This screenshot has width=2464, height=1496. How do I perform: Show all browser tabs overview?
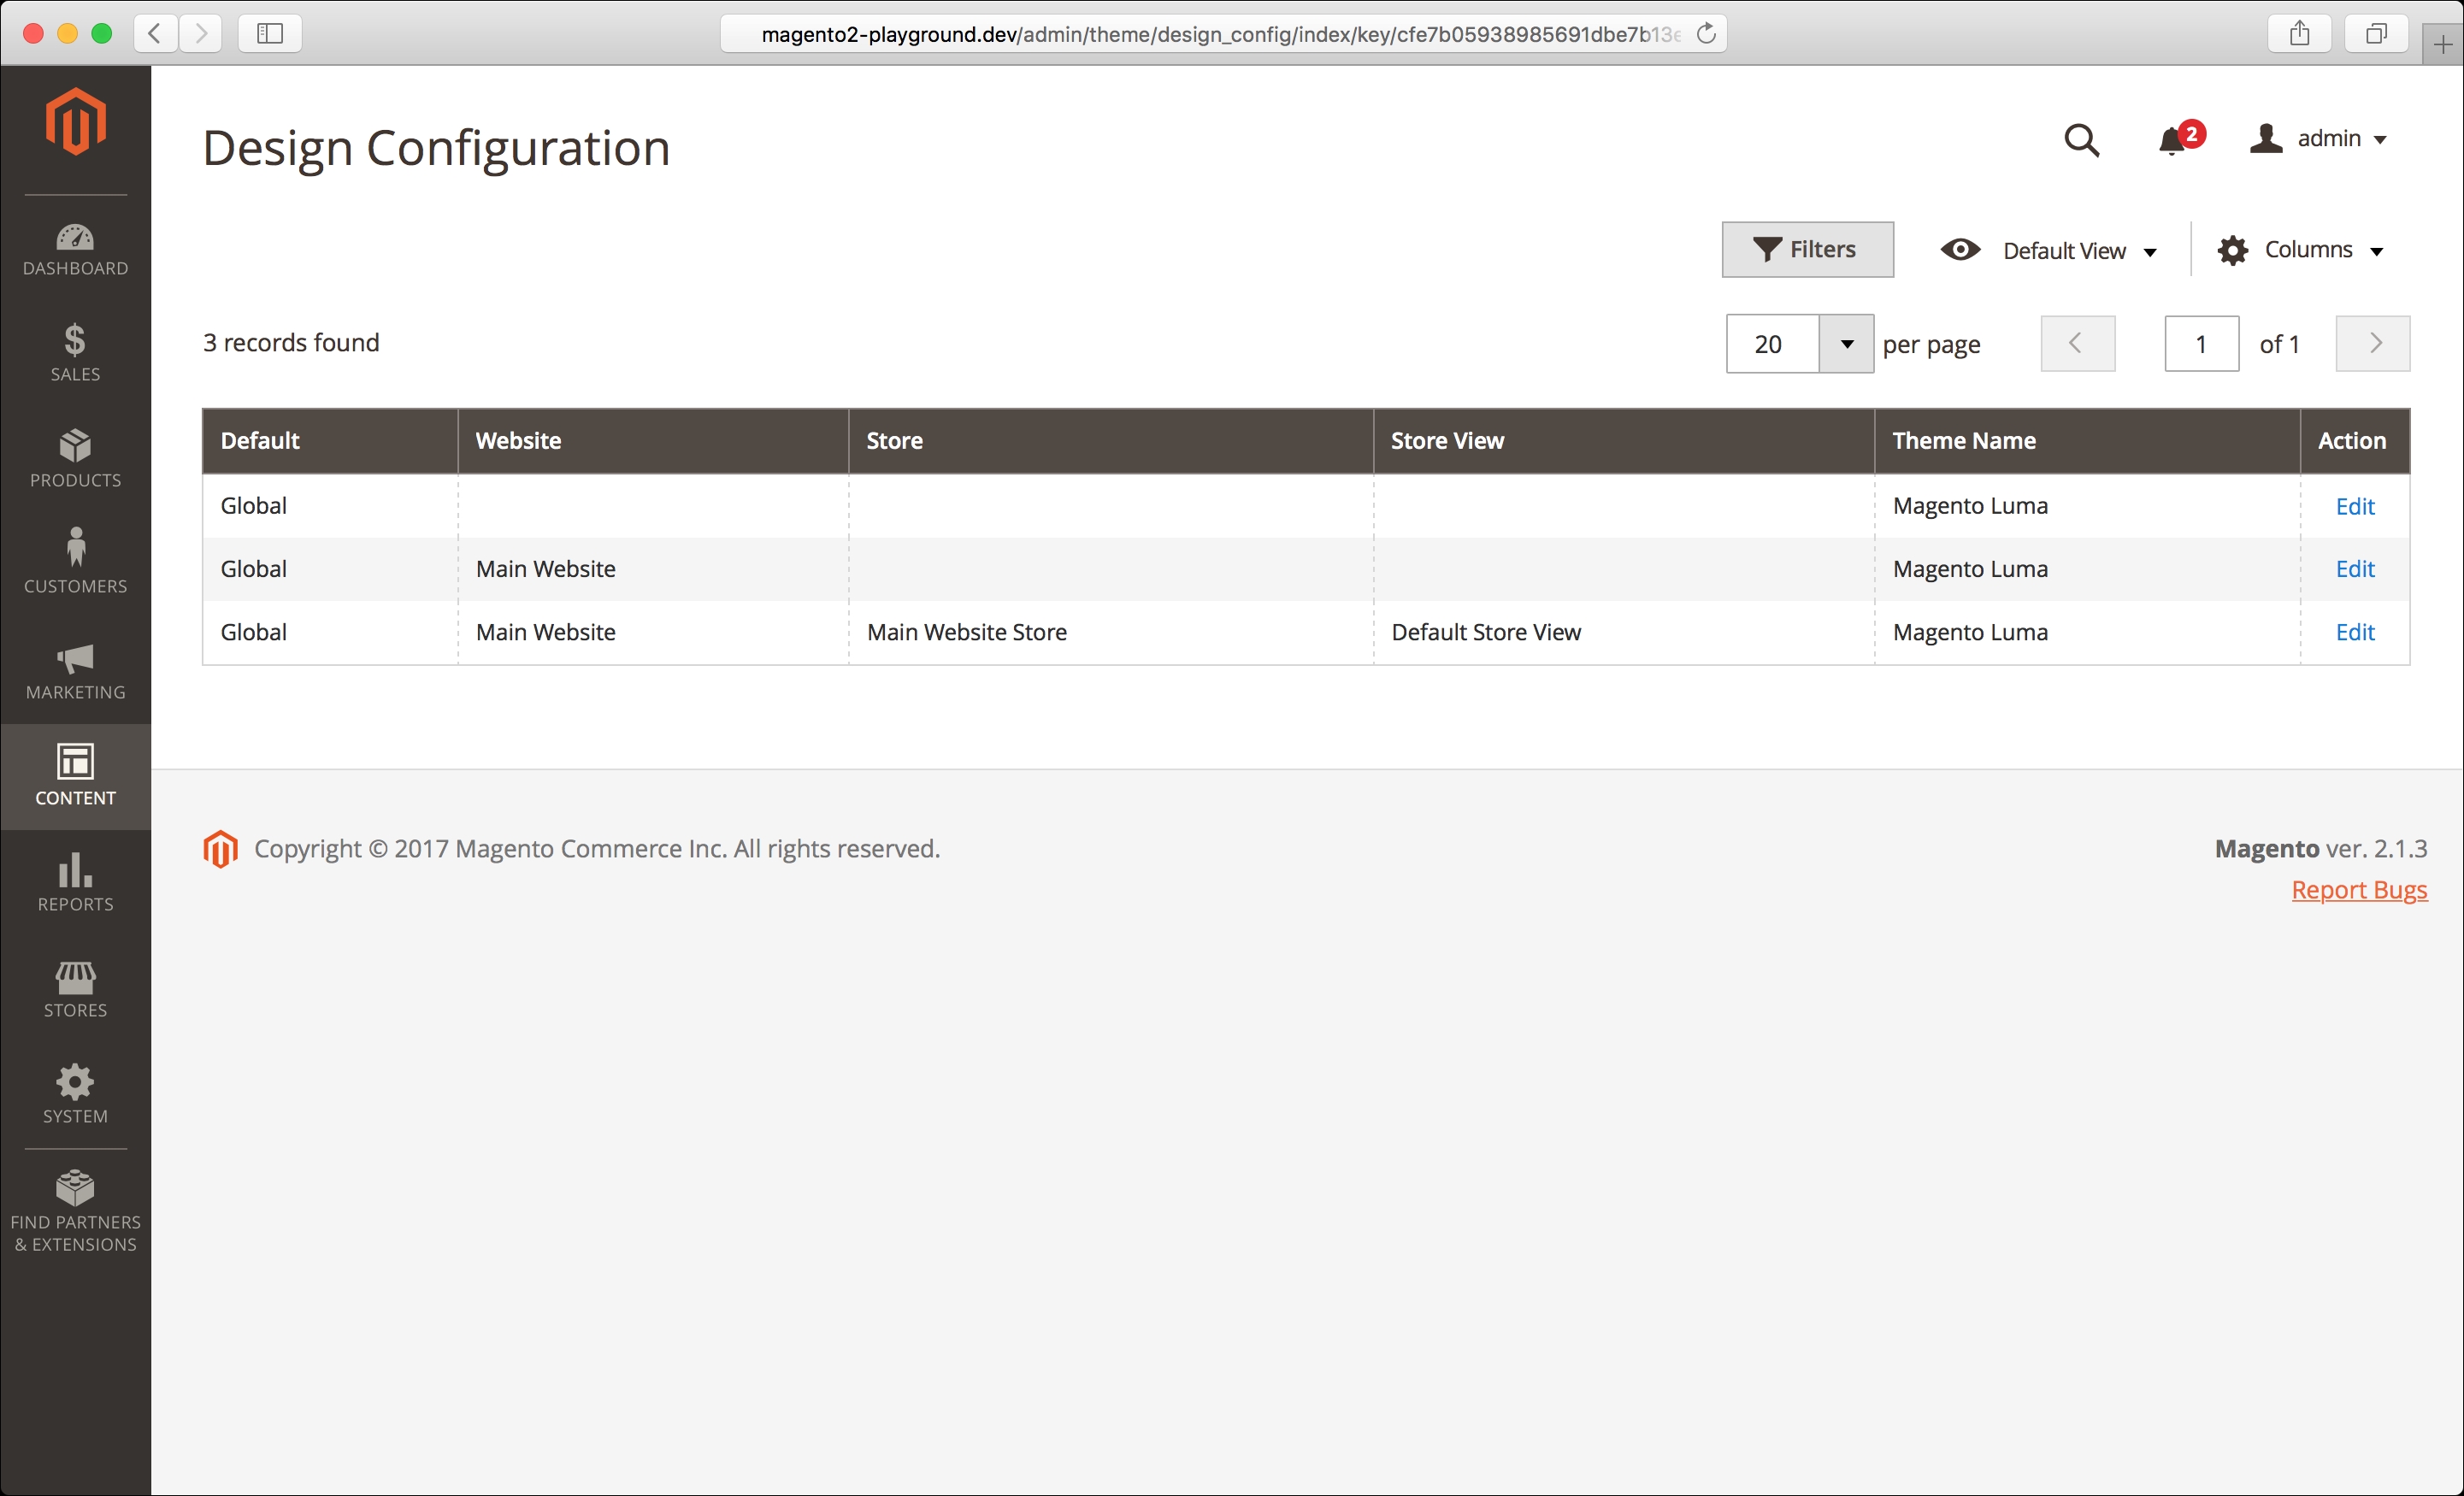coord(2376,33)
